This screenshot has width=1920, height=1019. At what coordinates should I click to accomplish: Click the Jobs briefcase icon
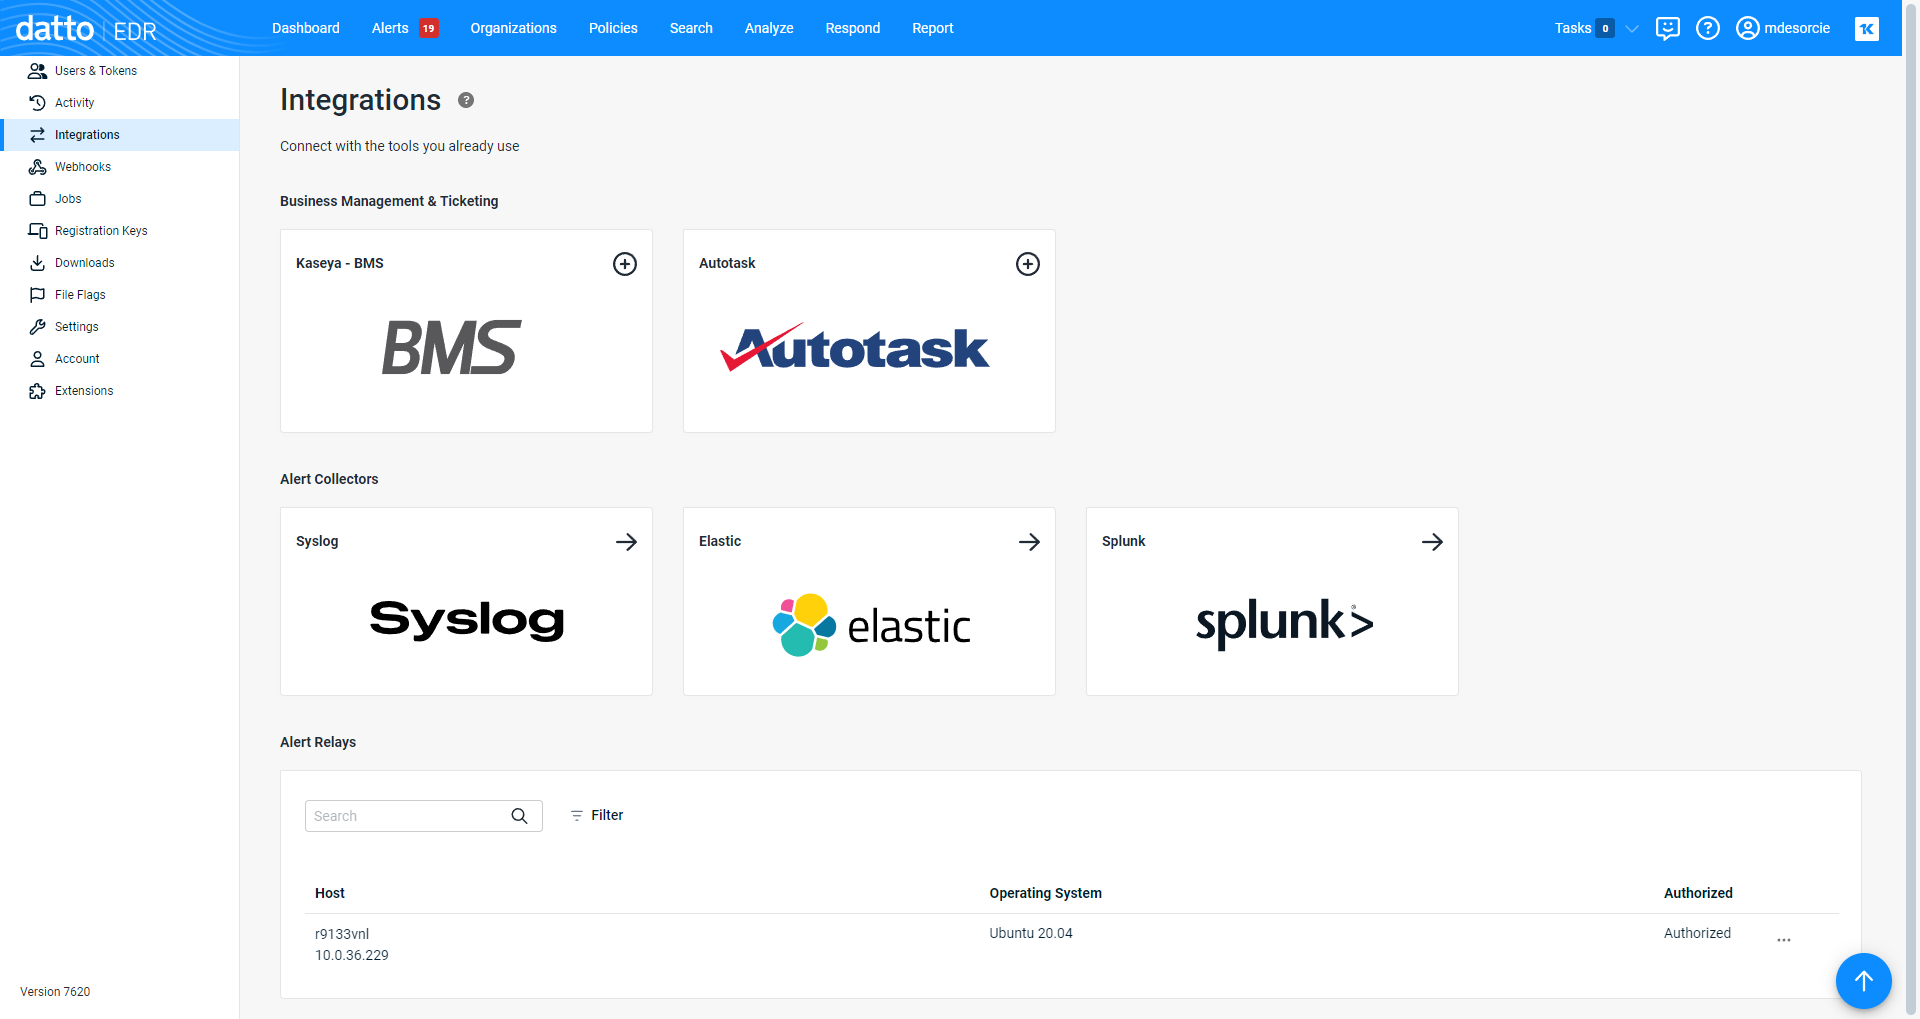pyautogui.click(x=38, y=199)
